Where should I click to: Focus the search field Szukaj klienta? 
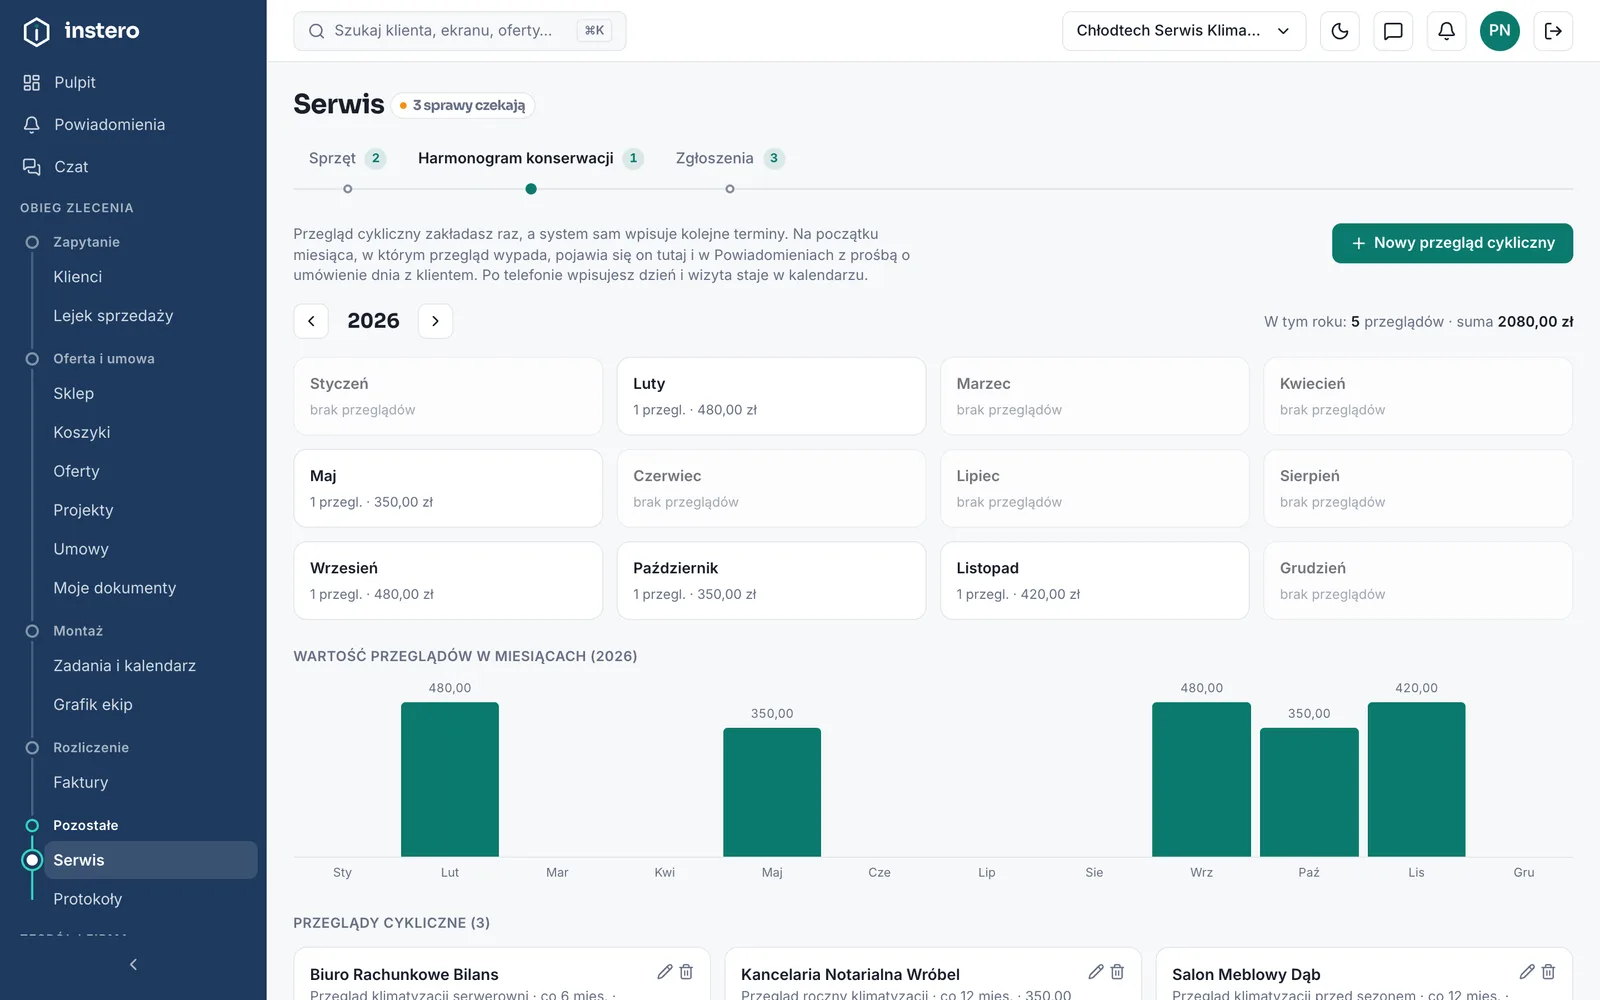(x=460, y=31)
